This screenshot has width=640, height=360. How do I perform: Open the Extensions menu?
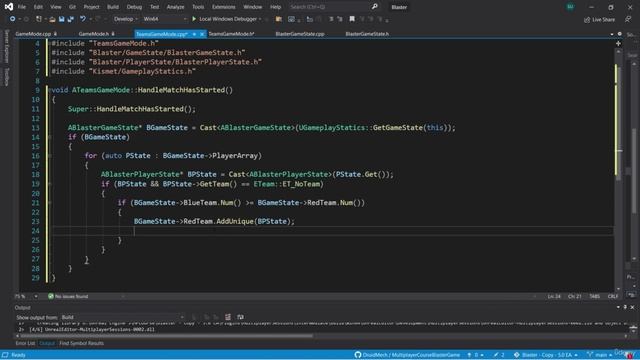point(224,7)
